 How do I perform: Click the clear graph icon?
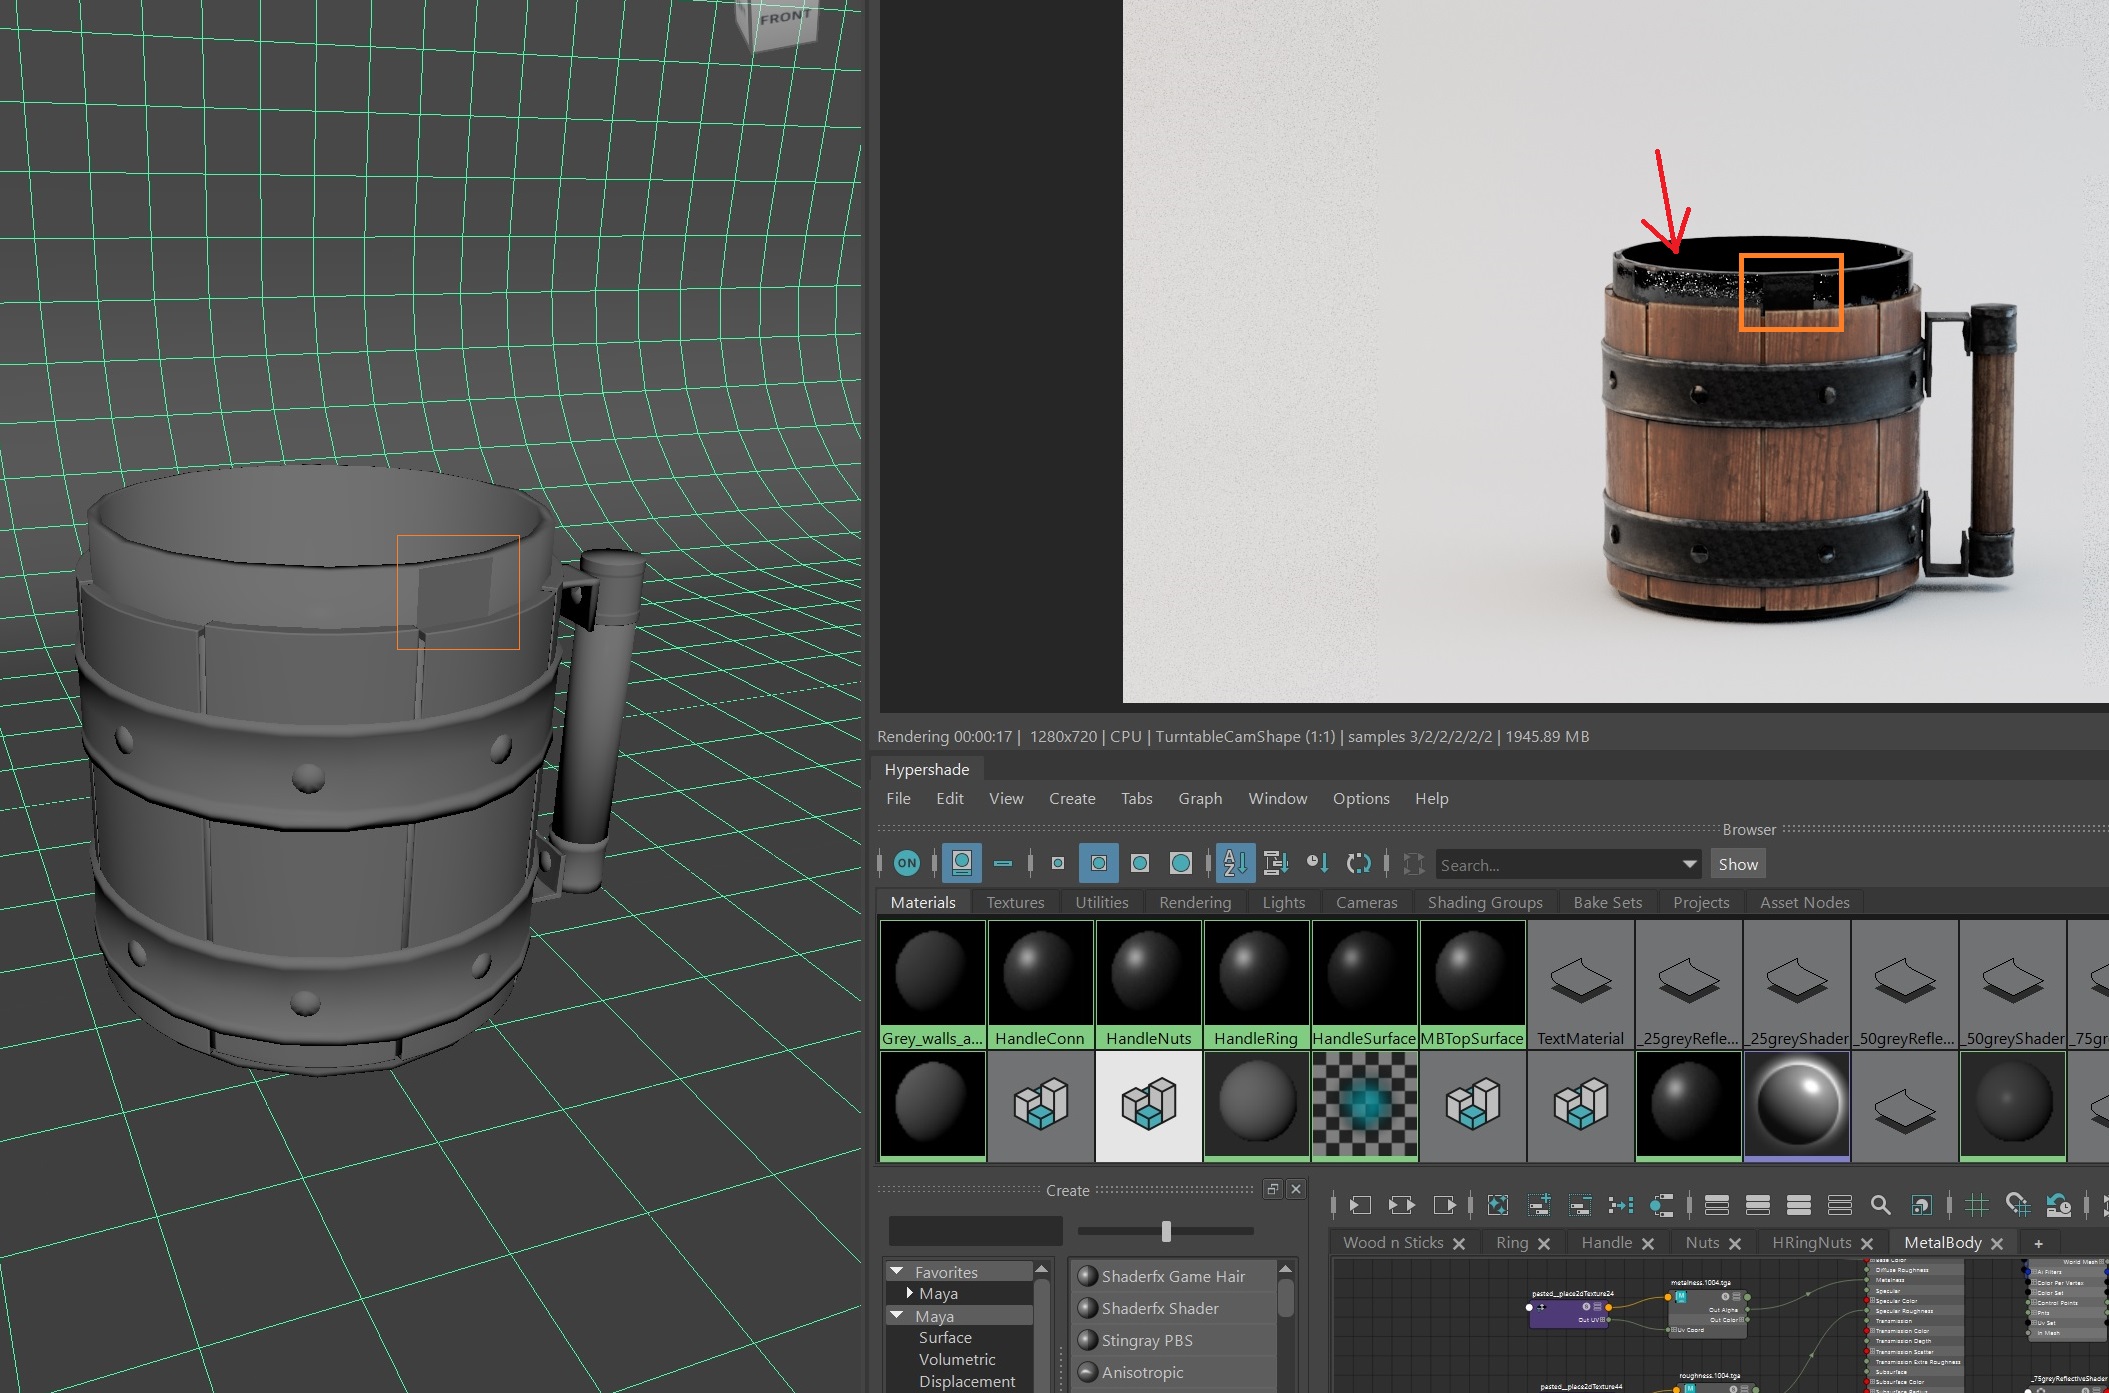click(x=1498, y=1205)
